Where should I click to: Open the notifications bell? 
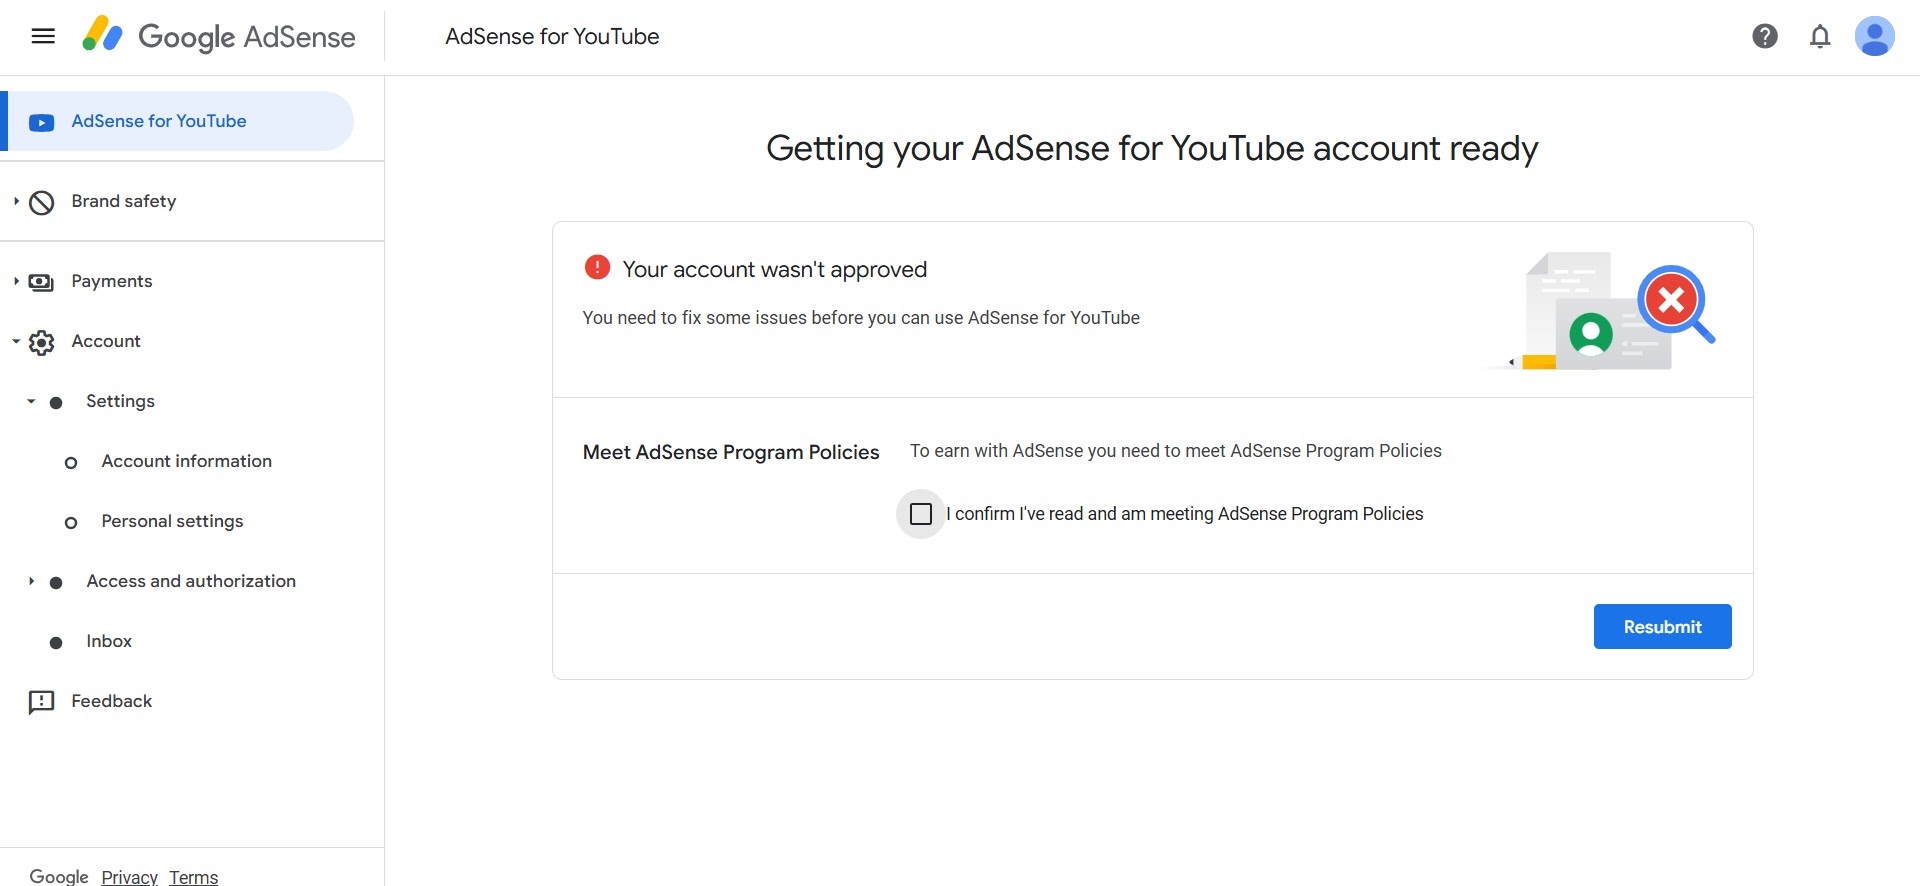tap(1820, 37)
